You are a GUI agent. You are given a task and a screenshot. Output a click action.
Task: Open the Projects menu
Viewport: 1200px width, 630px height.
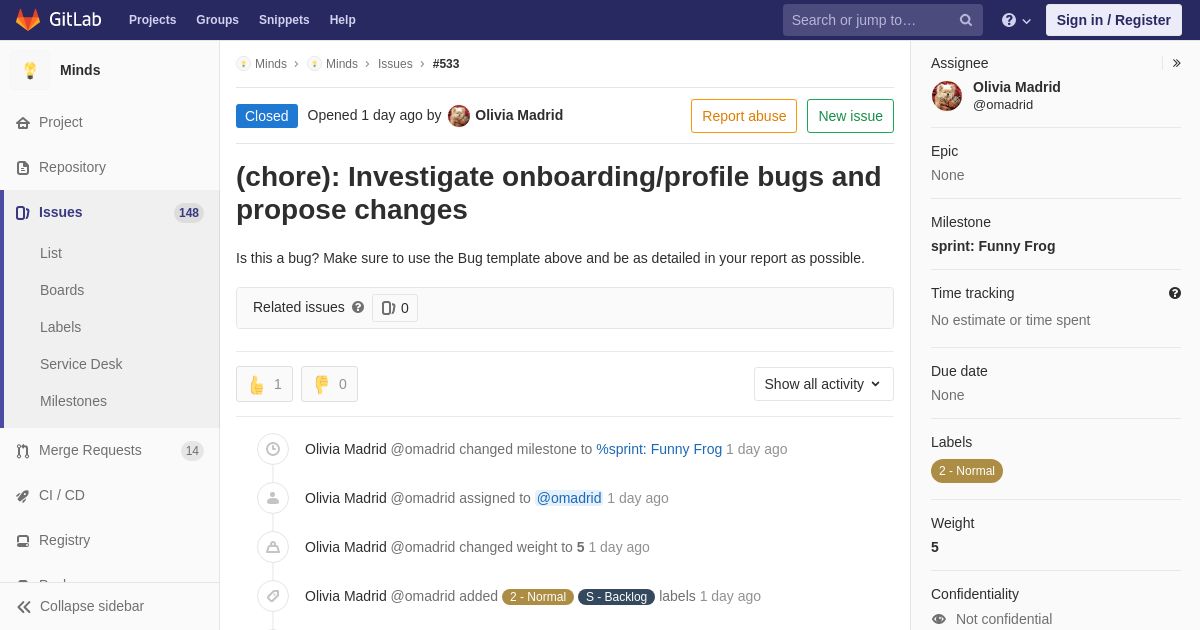point(152,20)
